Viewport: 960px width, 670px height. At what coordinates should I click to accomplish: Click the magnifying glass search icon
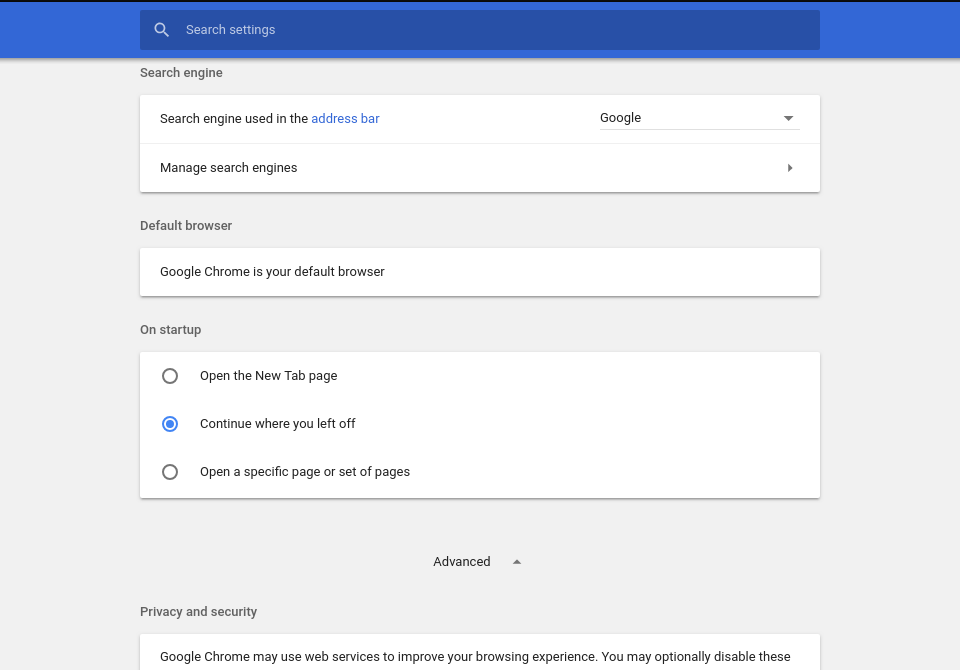[x=161, y=29]
